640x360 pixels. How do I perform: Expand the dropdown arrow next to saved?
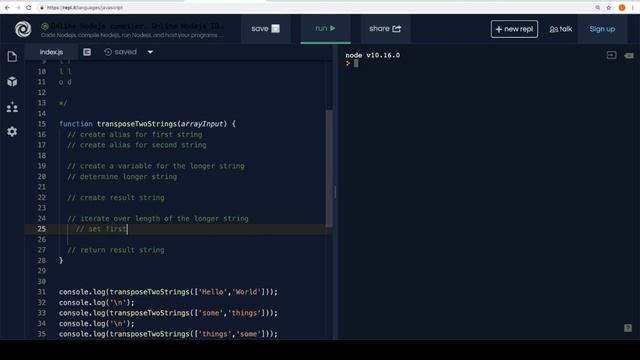(150, 52)
